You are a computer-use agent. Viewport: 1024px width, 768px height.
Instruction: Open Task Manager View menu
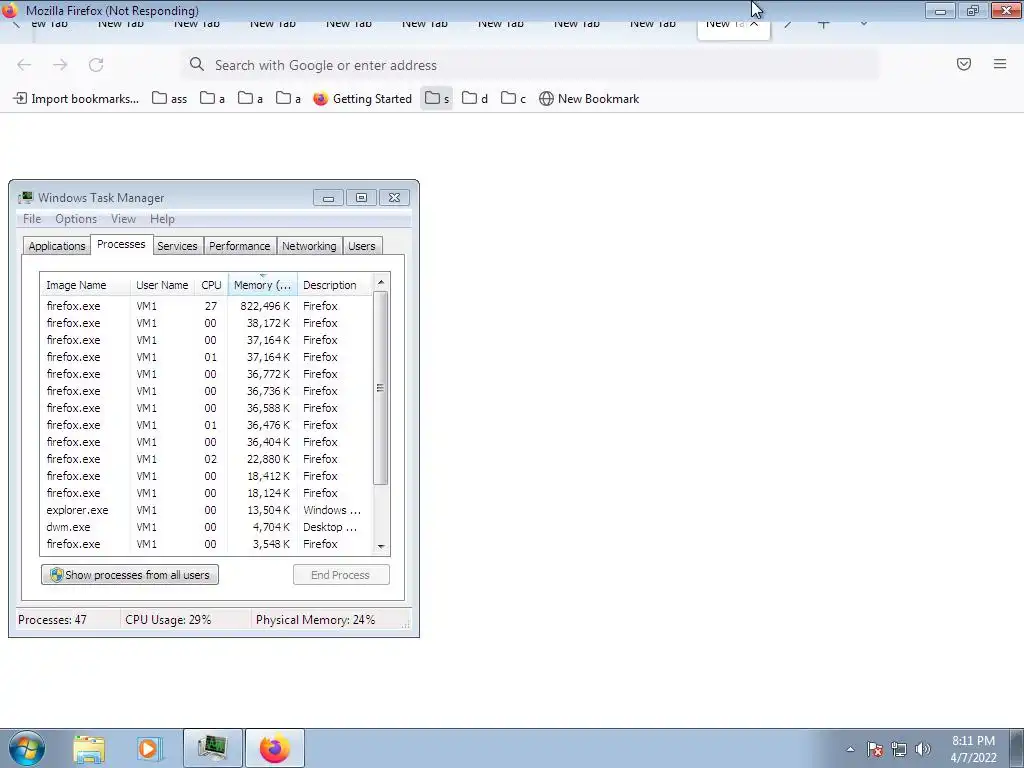[123, 219]
